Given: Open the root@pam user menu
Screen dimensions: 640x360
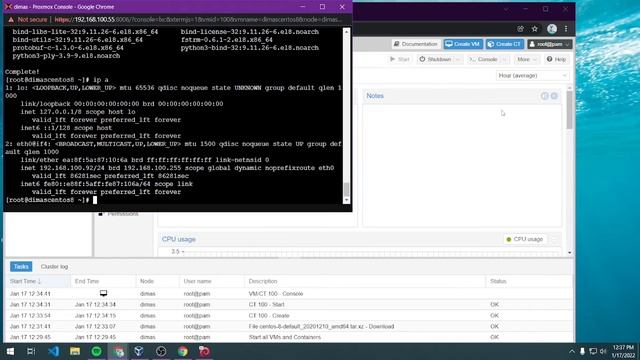Looking at the screenshot, I should (549, 44).
